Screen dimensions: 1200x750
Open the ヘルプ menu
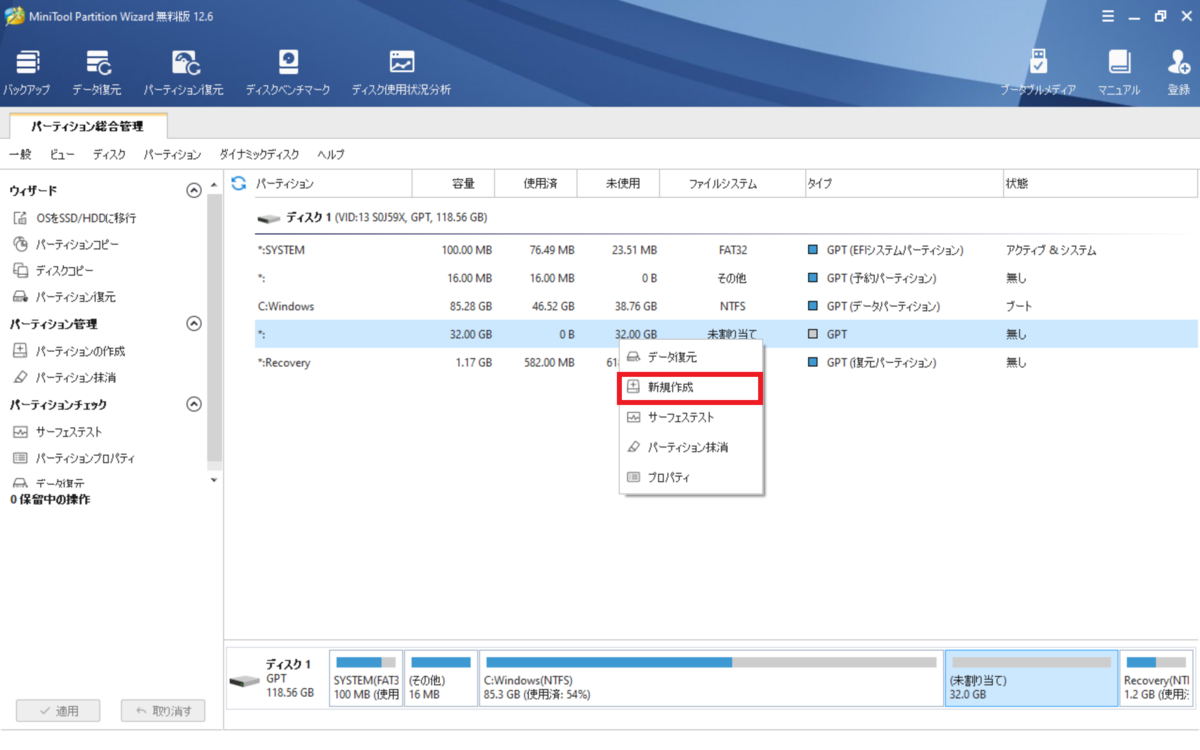pos(331,154)
